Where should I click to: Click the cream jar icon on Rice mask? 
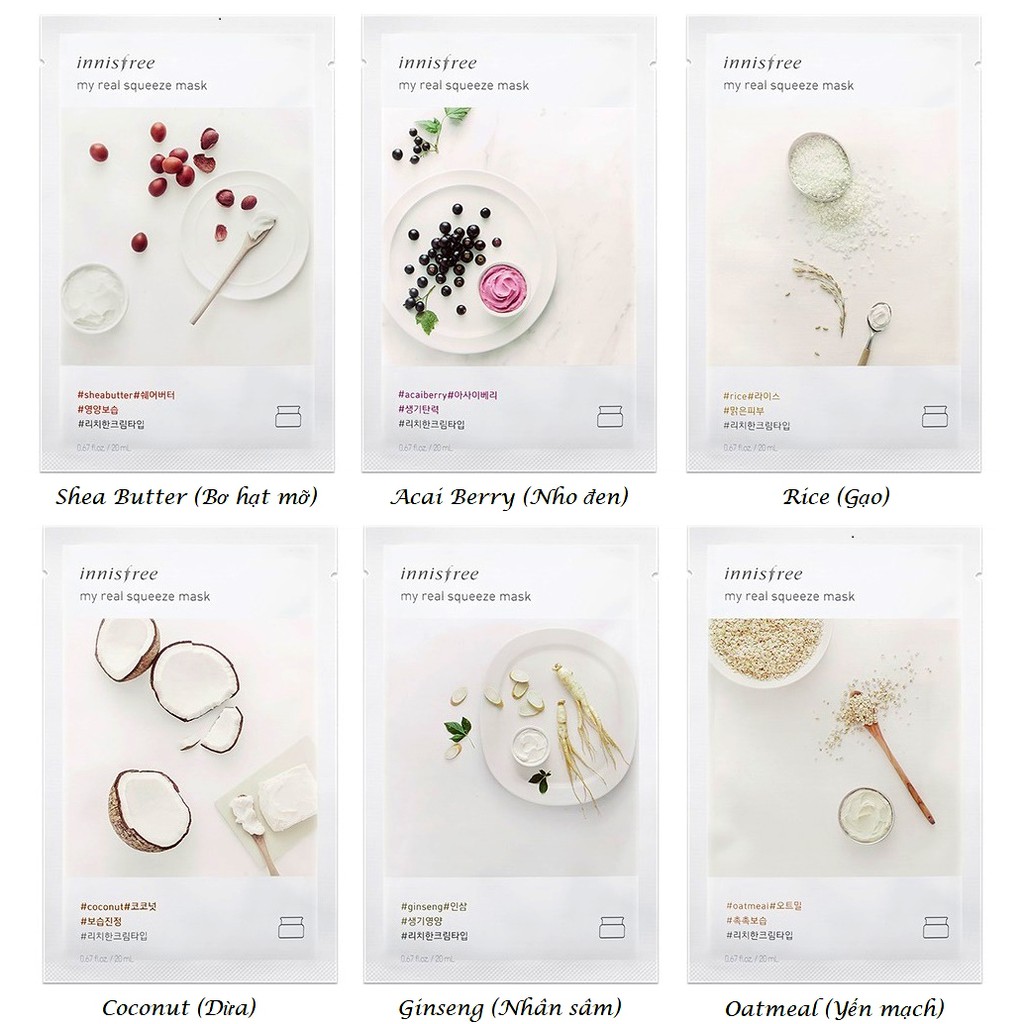click(x=935, y=417)
